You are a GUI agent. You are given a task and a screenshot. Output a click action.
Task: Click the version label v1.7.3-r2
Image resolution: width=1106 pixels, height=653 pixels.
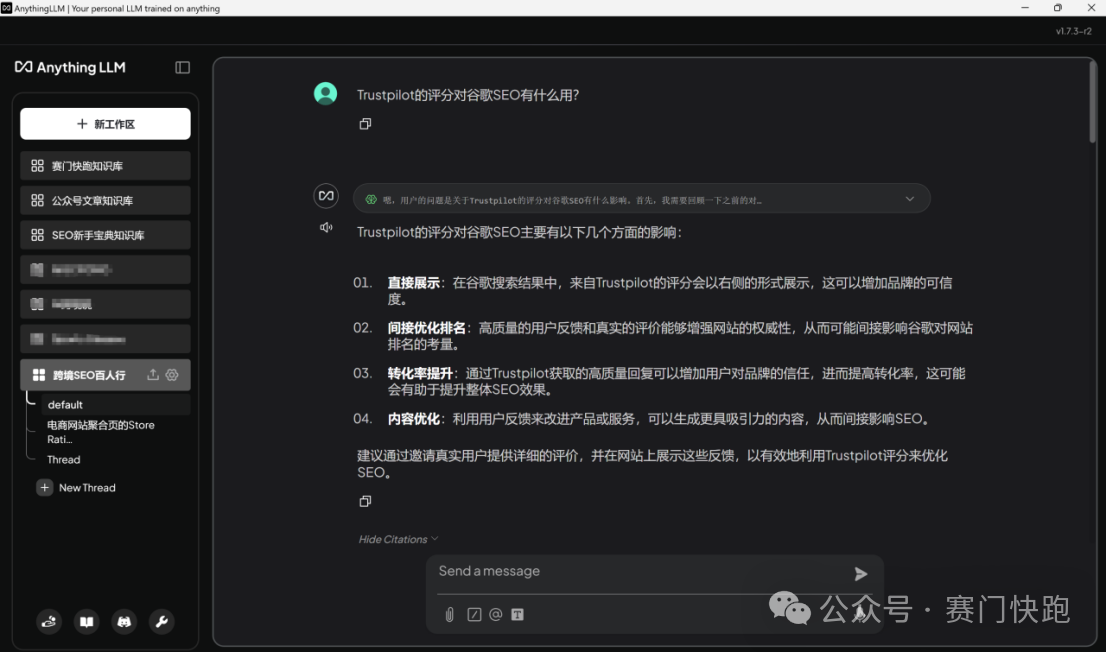[x=1074, y=31]
